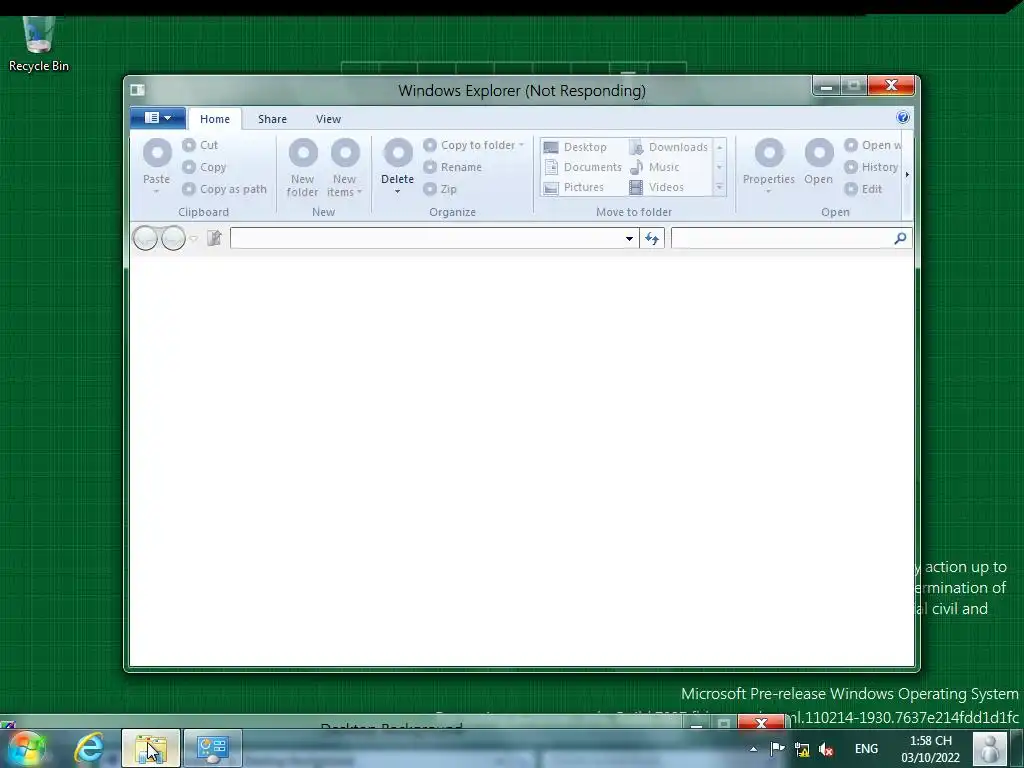Move to Pictures folder

tap(573, 187)
